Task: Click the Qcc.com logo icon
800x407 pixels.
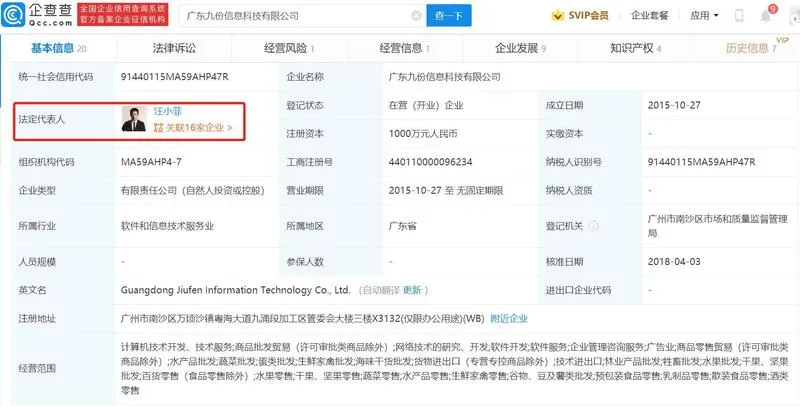Action: (13, 15)
